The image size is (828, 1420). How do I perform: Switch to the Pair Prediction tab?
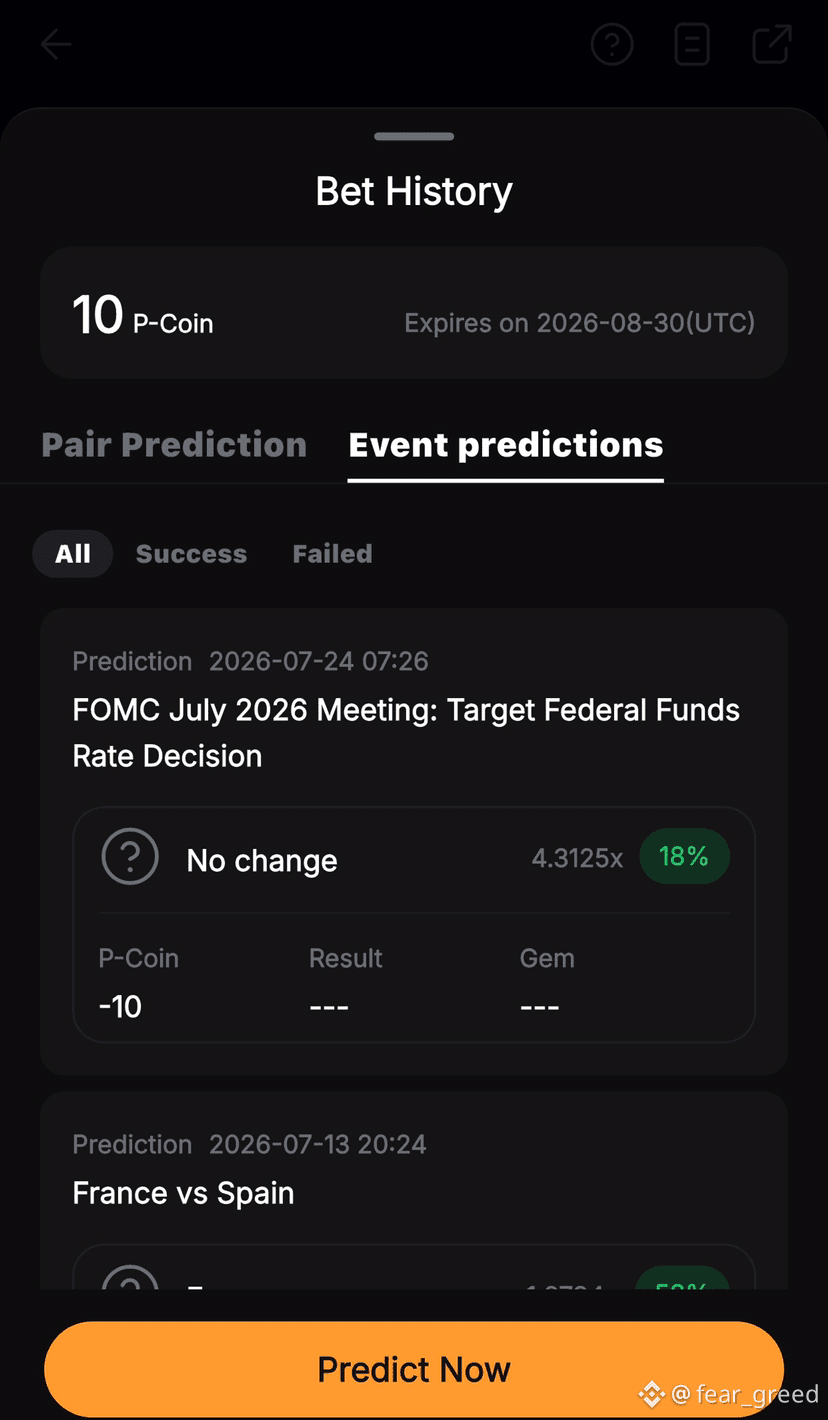(174, 445)
